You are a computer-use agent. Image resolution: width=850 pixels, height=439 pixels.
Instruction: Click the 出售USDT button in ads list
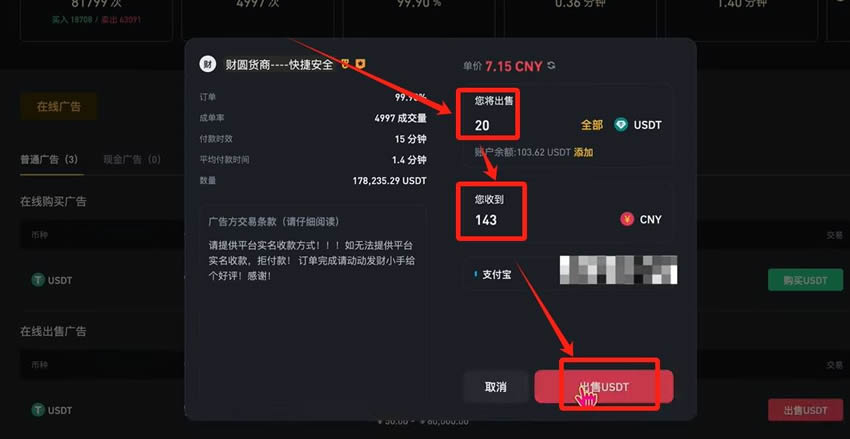coord(805,410)
